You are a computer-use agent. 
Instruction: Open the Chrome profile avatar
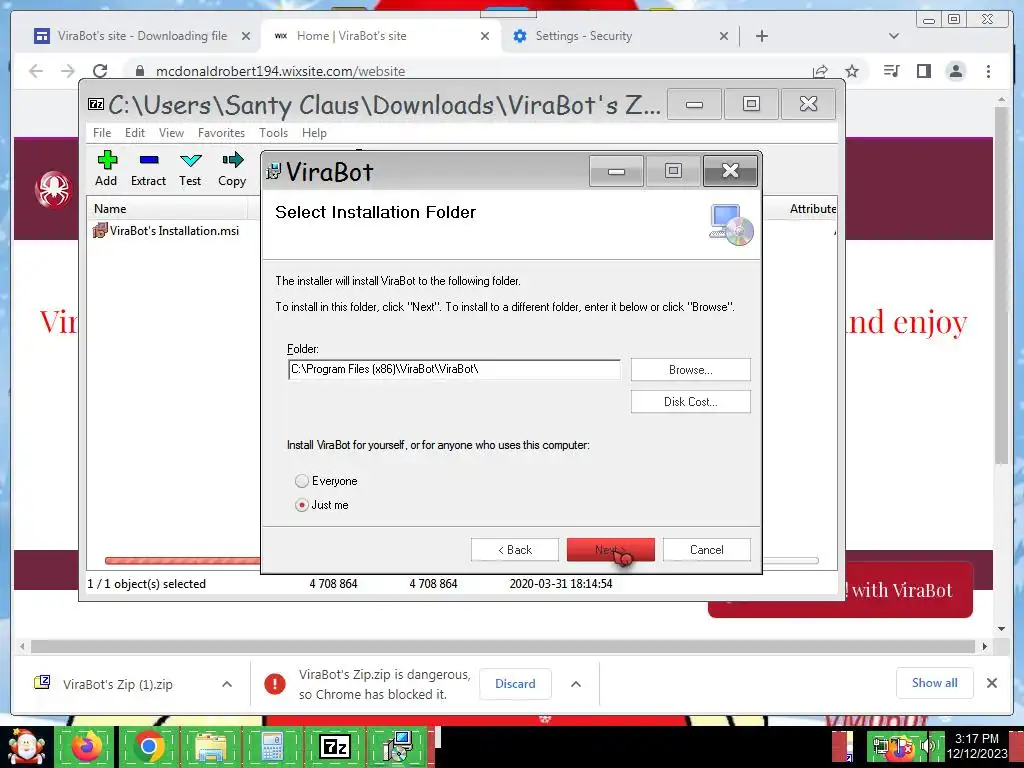click(x=956, y=71)
